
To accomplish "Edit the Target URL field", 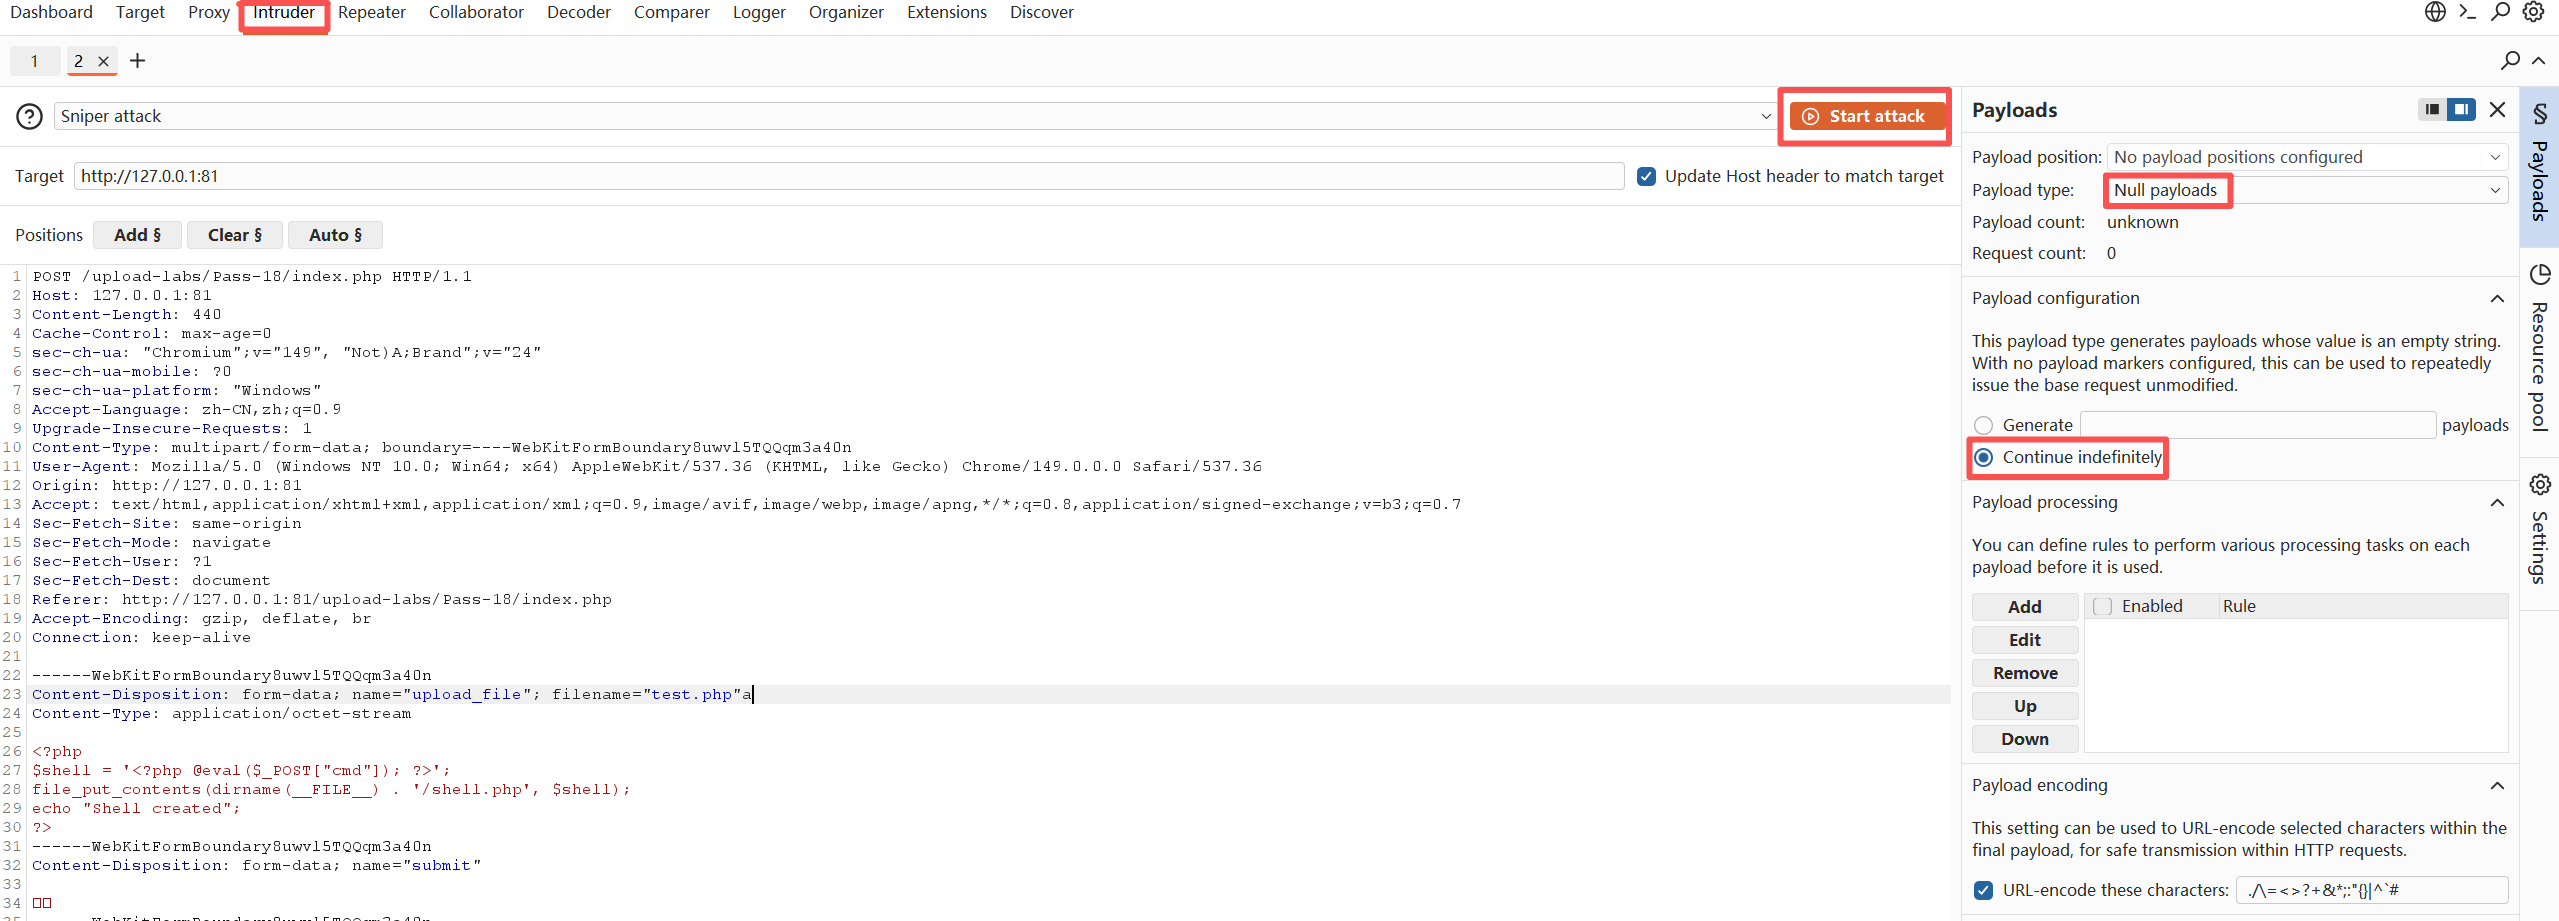I will tap(849, 176).
